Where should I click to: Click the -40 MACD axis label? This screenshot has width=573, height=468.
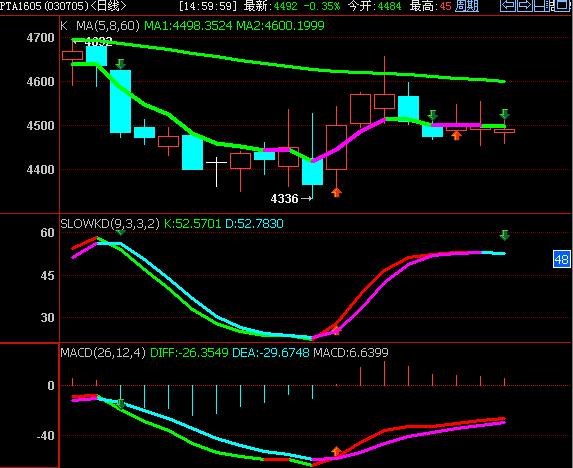tap(45, 436)
